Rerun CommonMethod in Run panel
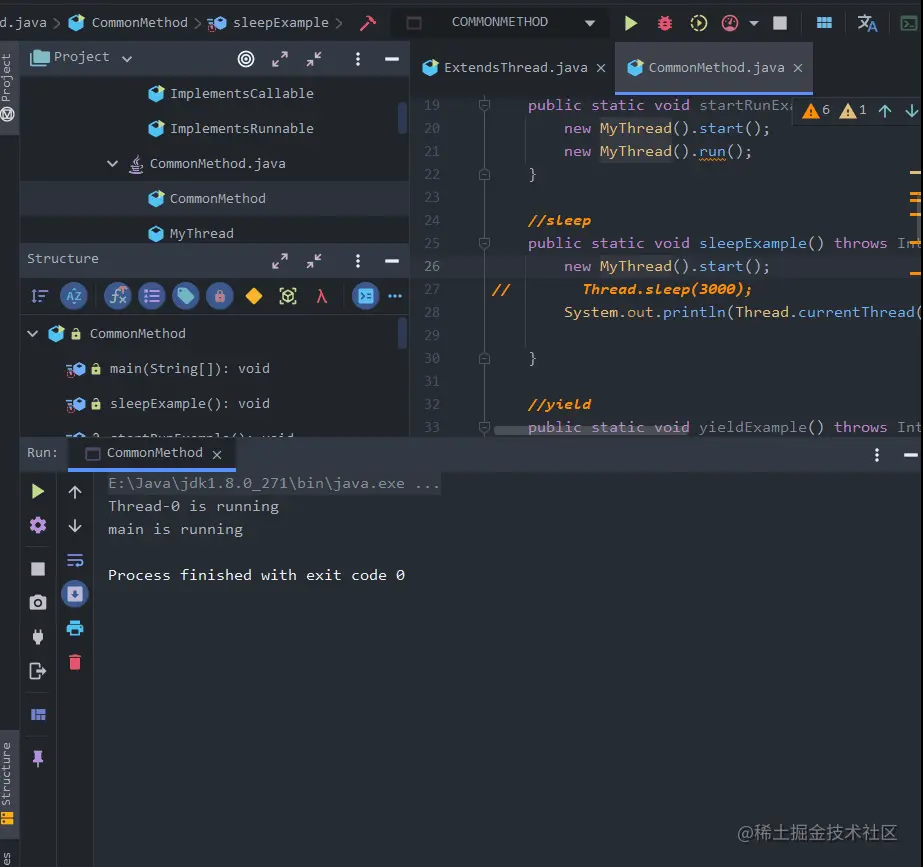 (38, 491)
